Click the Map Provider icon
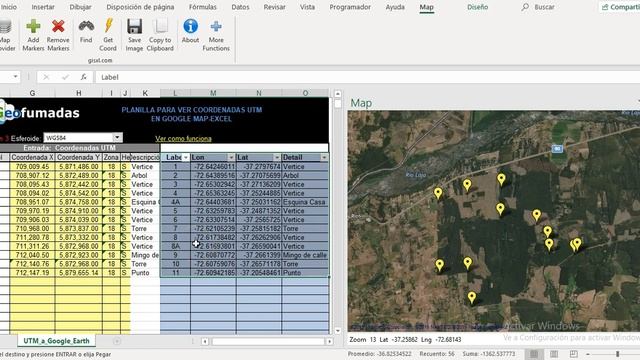640x360 pixels. pos(5,27)
